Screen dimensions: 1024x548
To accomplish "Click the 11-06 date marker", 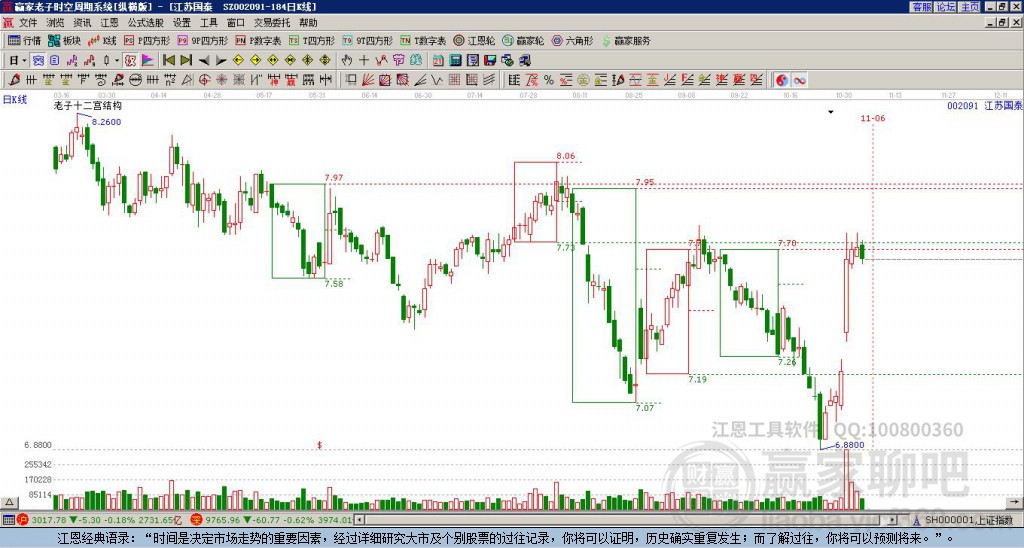I will click(x=872, y=118).
